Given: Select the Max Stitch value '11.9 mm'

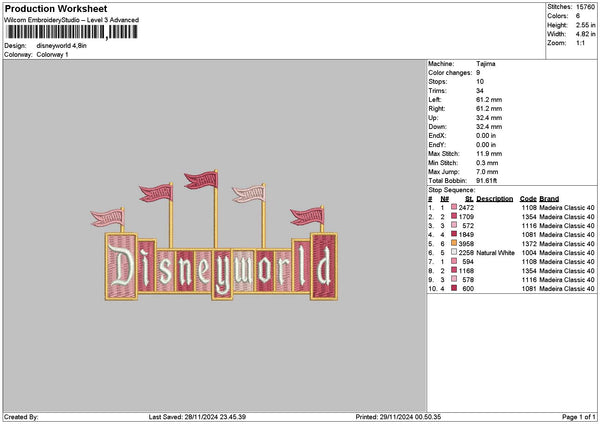Looking at the screenshot, I should [x=489, y=153].
